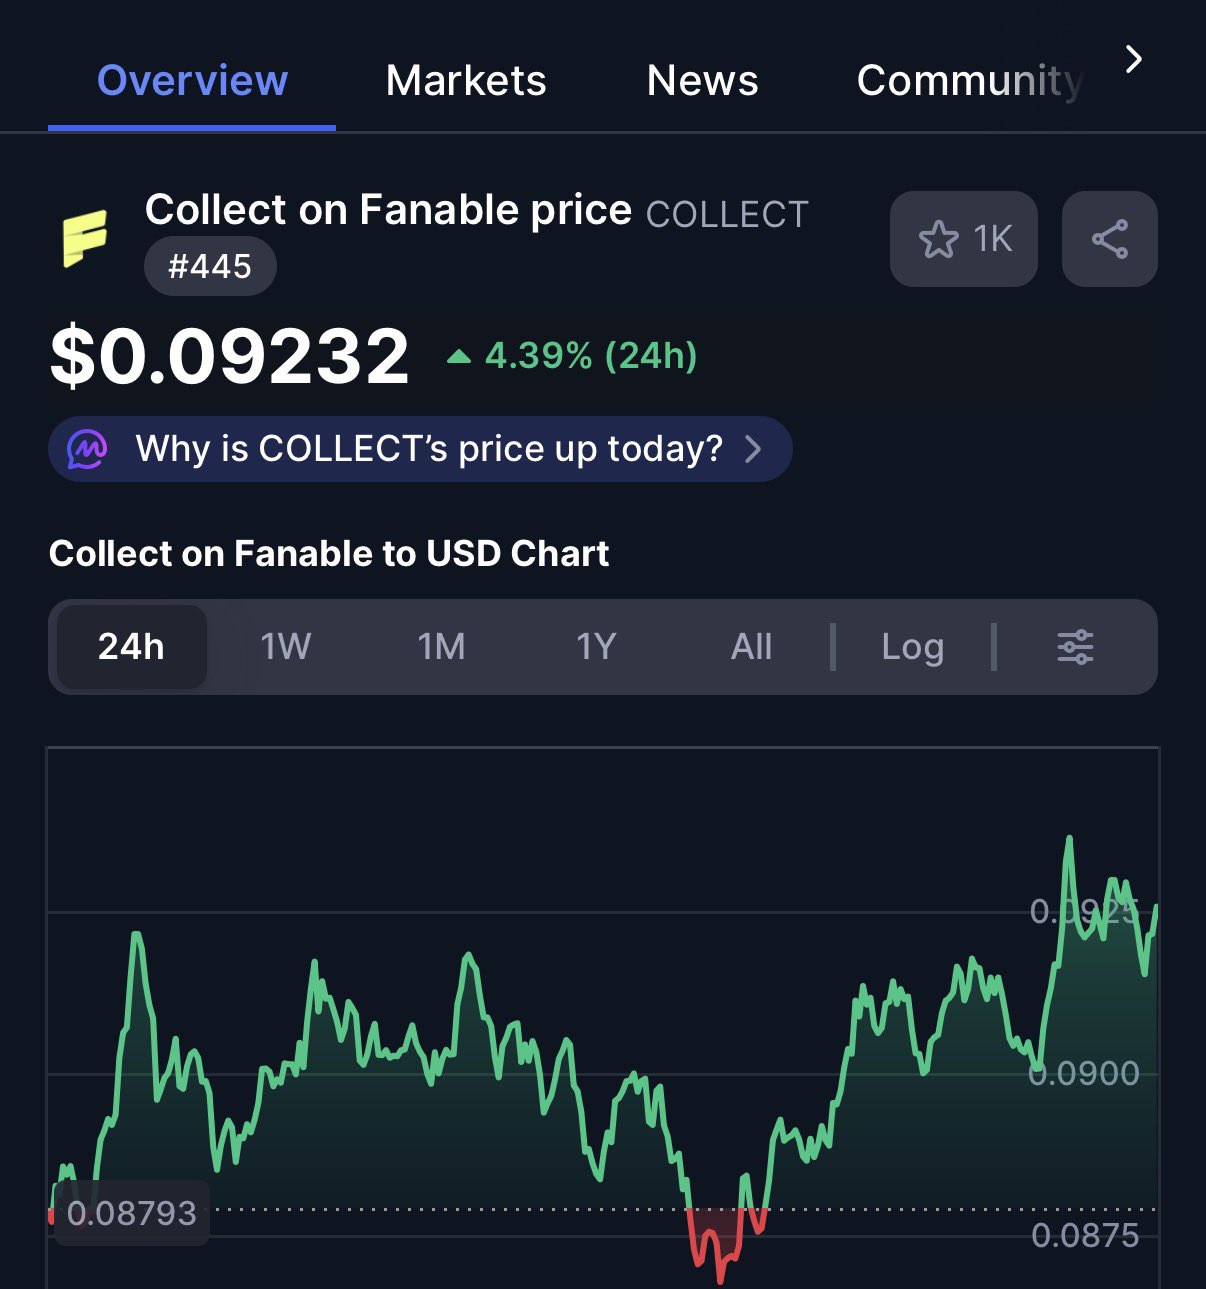Open the Overview tab
The height and width of the screenshot is (1289, 1206).
[192, 80]
